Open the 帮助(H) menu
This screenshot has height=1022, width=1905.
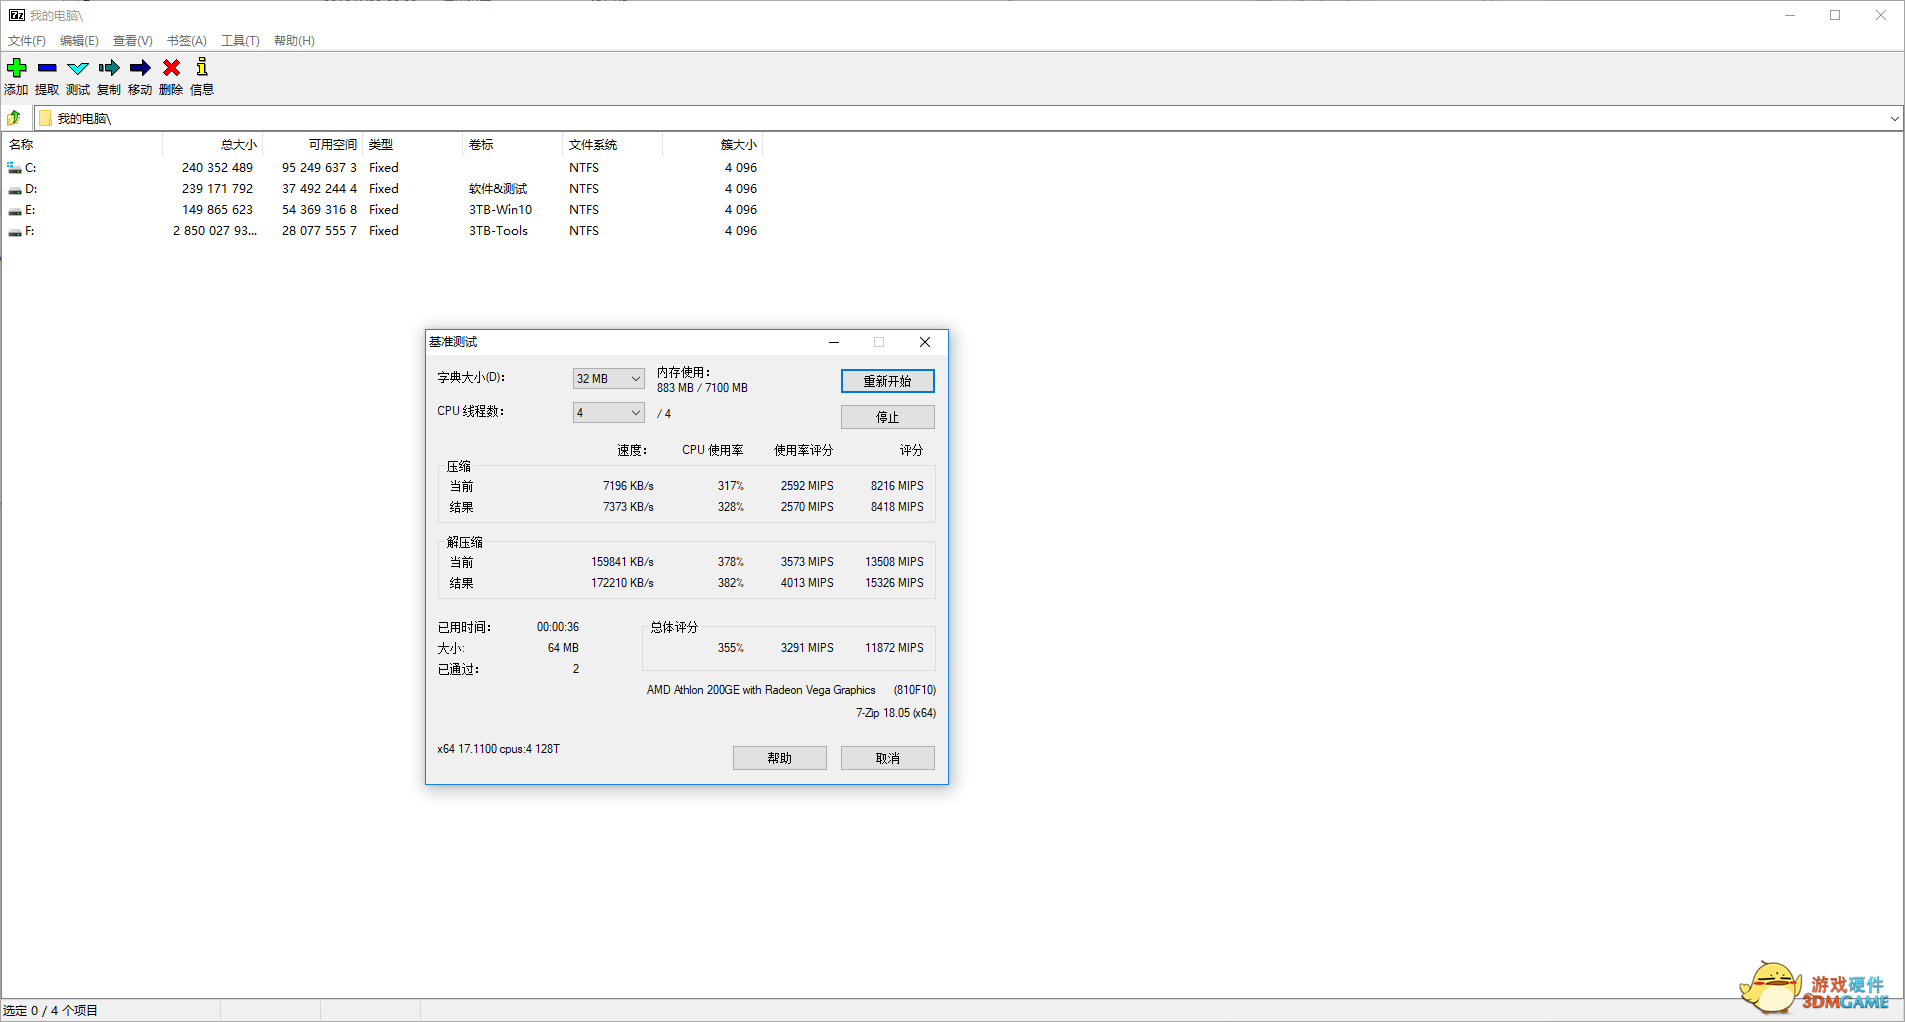click(x=294, y=41)
